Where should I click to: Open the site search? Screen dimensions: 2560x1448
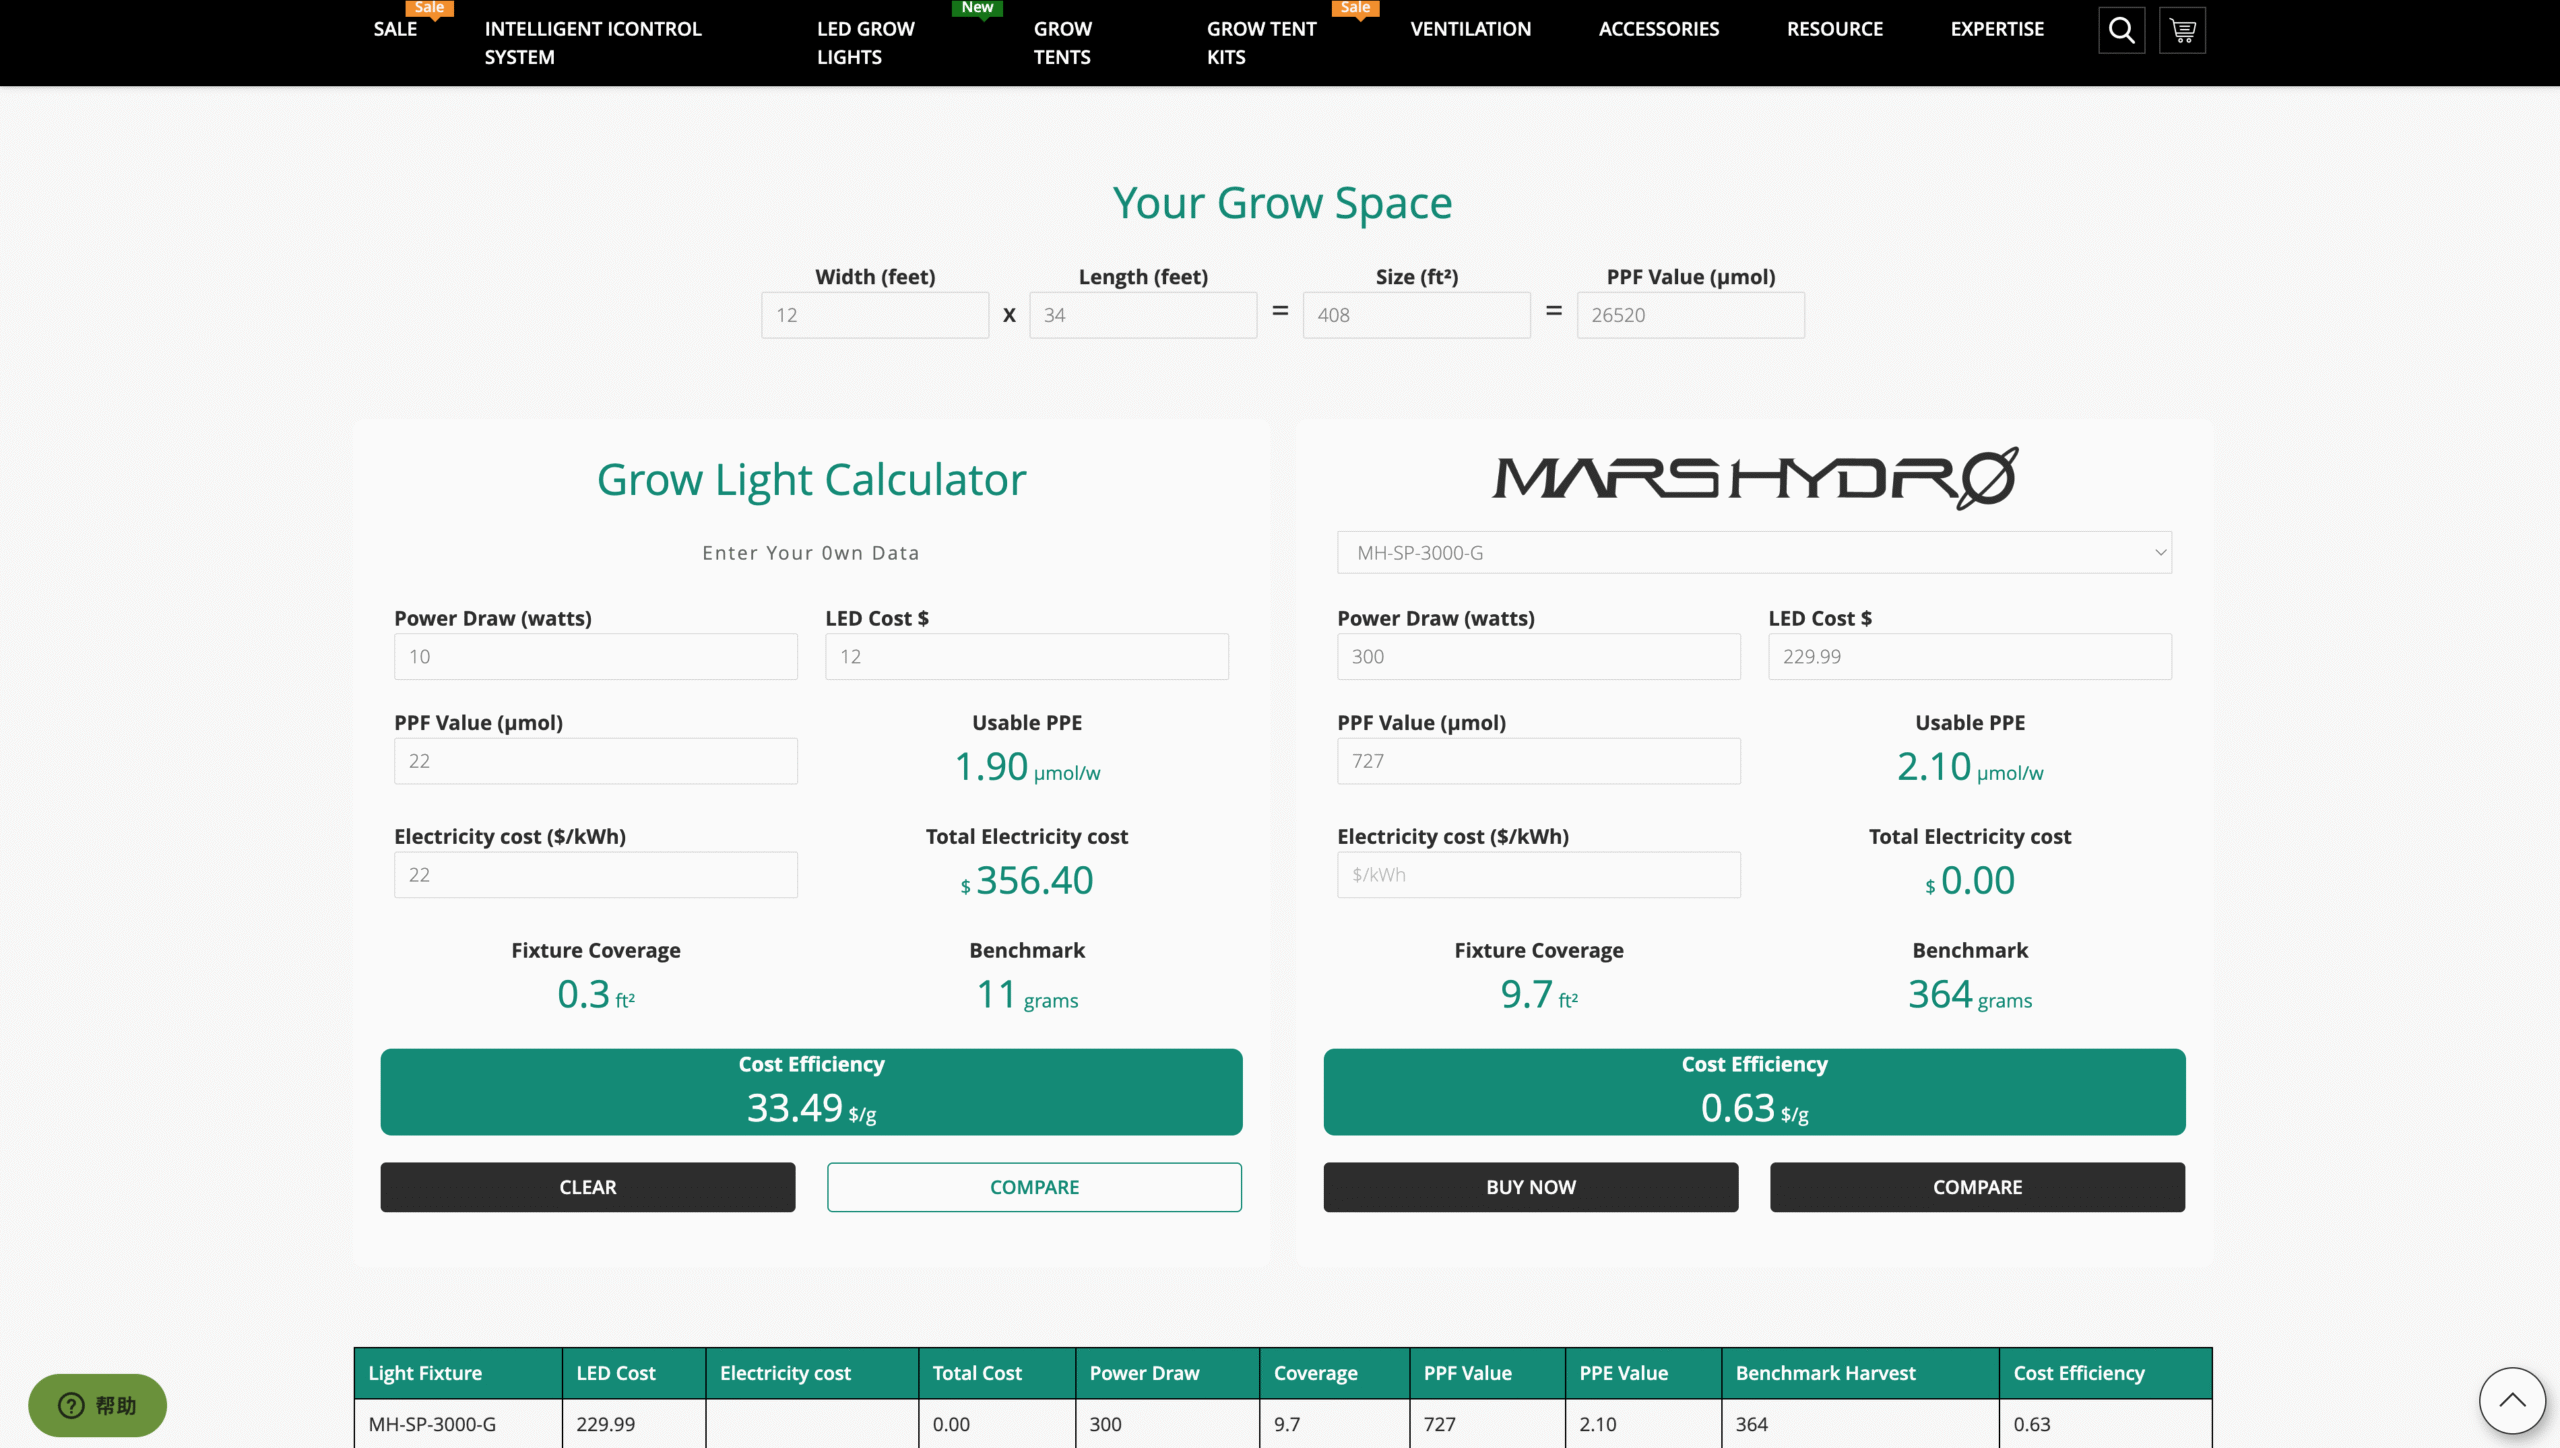click(2120, 30)
